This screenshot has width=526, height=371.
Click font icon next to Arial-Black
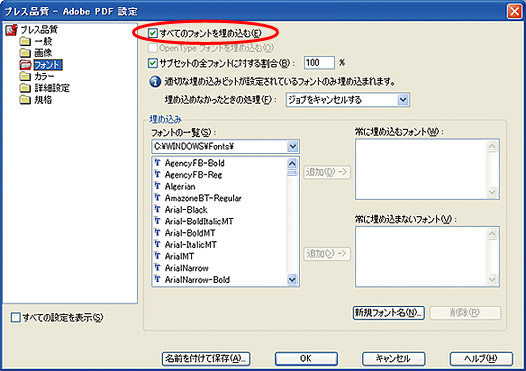tap(157, 210)
